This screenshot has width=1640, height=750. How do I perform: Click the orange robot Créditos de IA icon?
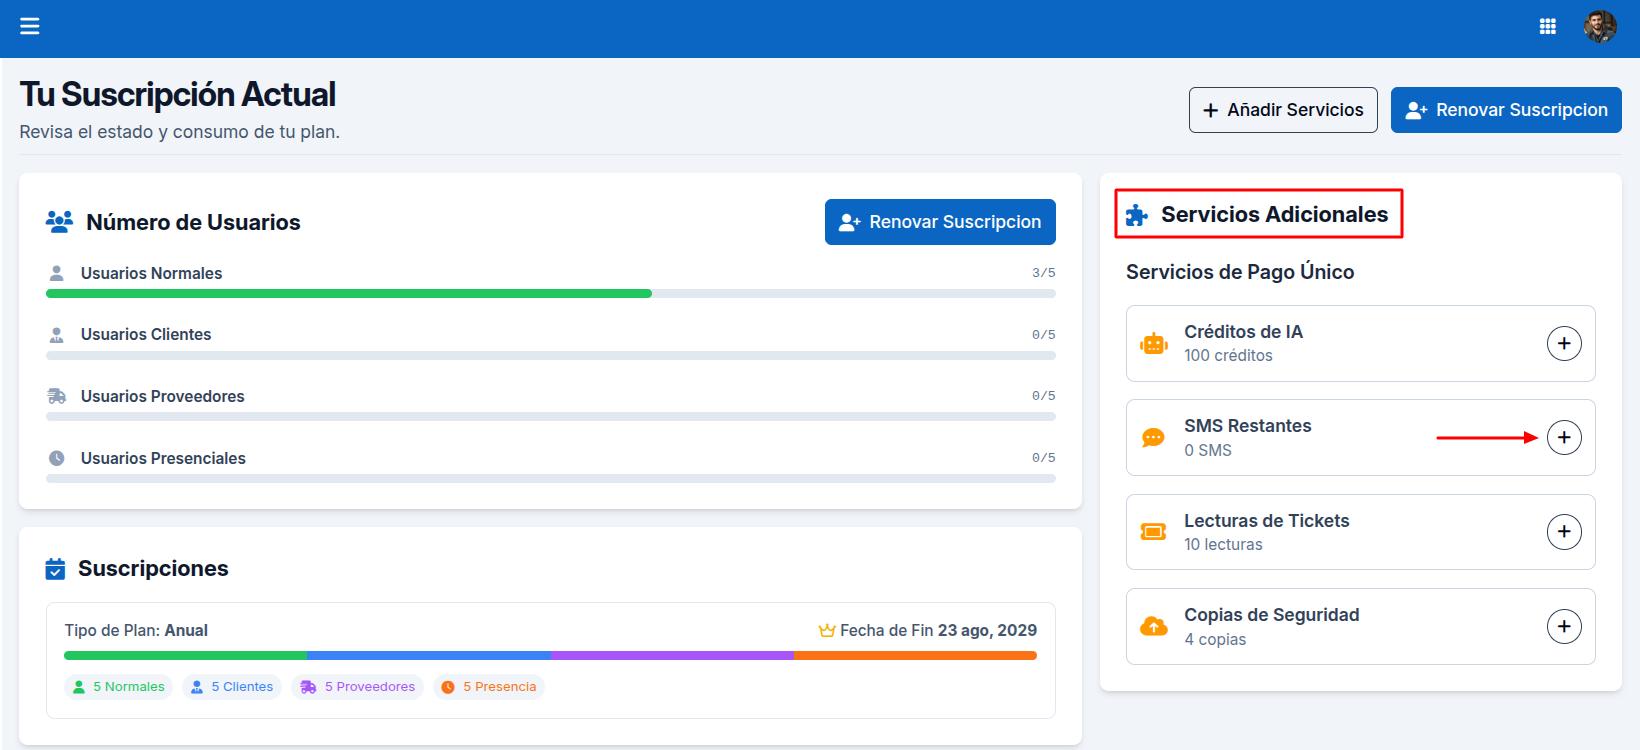(x=1153, y=344)
